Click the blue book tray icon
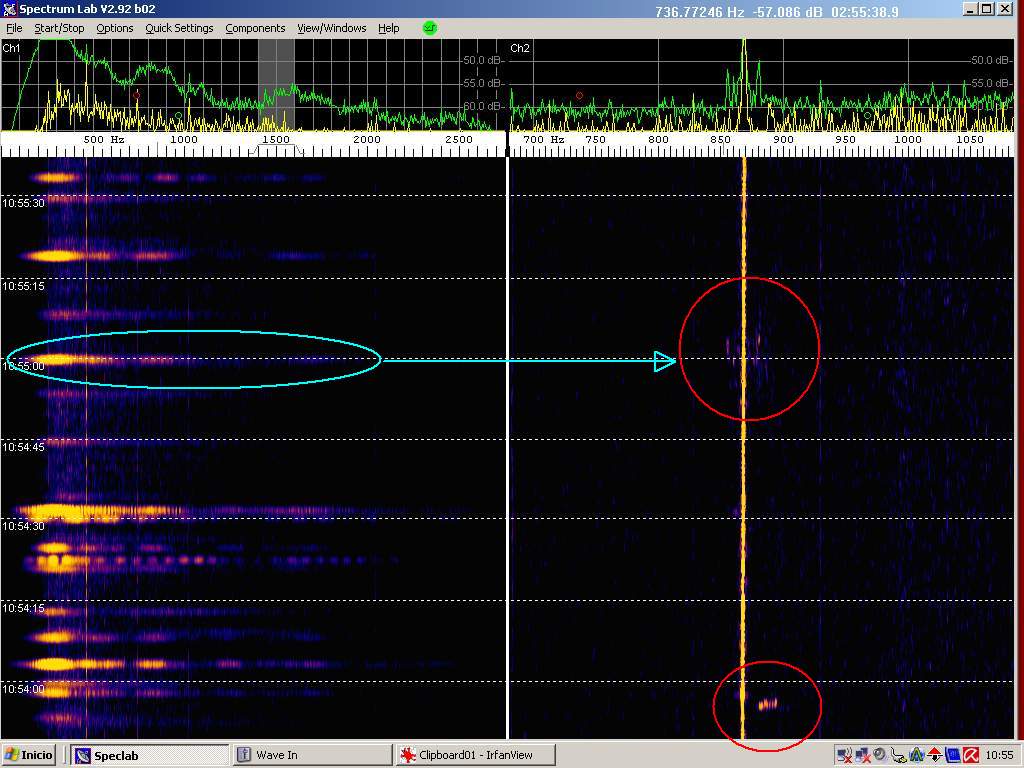Screen dimensions: 1024x768 tap(951, 755)
